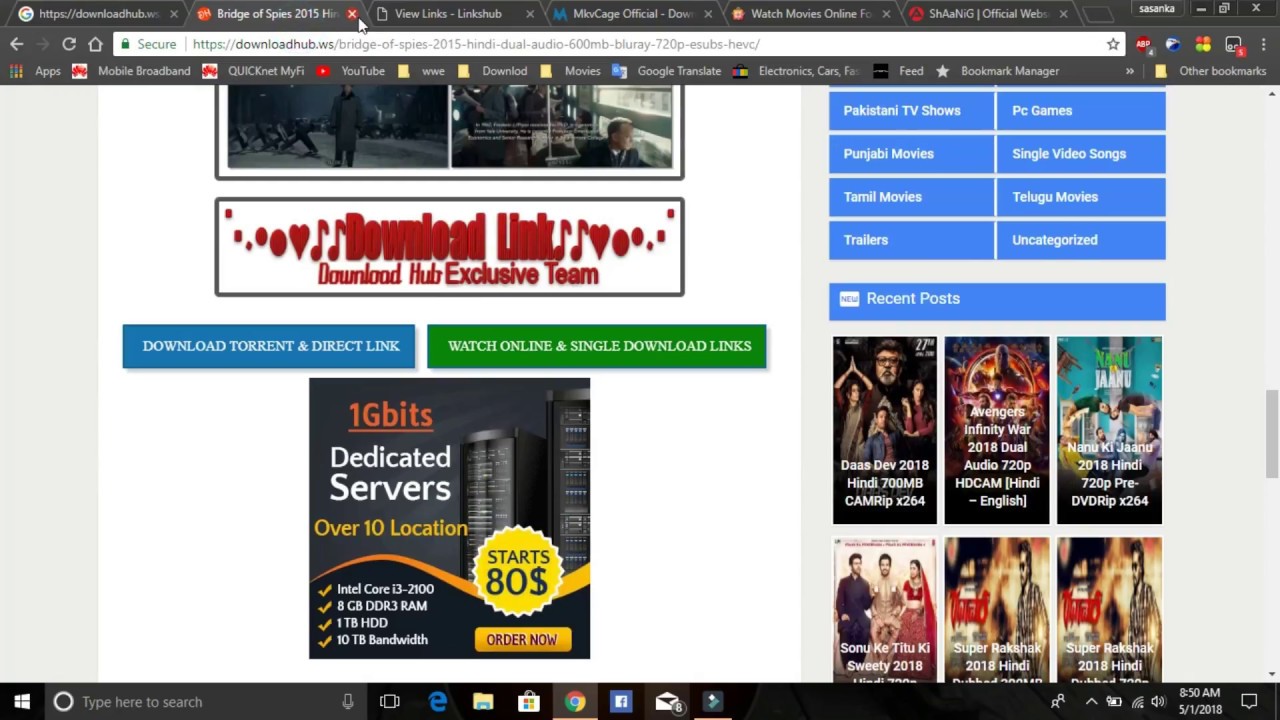Go back using the browser back arrow
The width and height of the screenshot is (1280, 720).
click(17, 44)
